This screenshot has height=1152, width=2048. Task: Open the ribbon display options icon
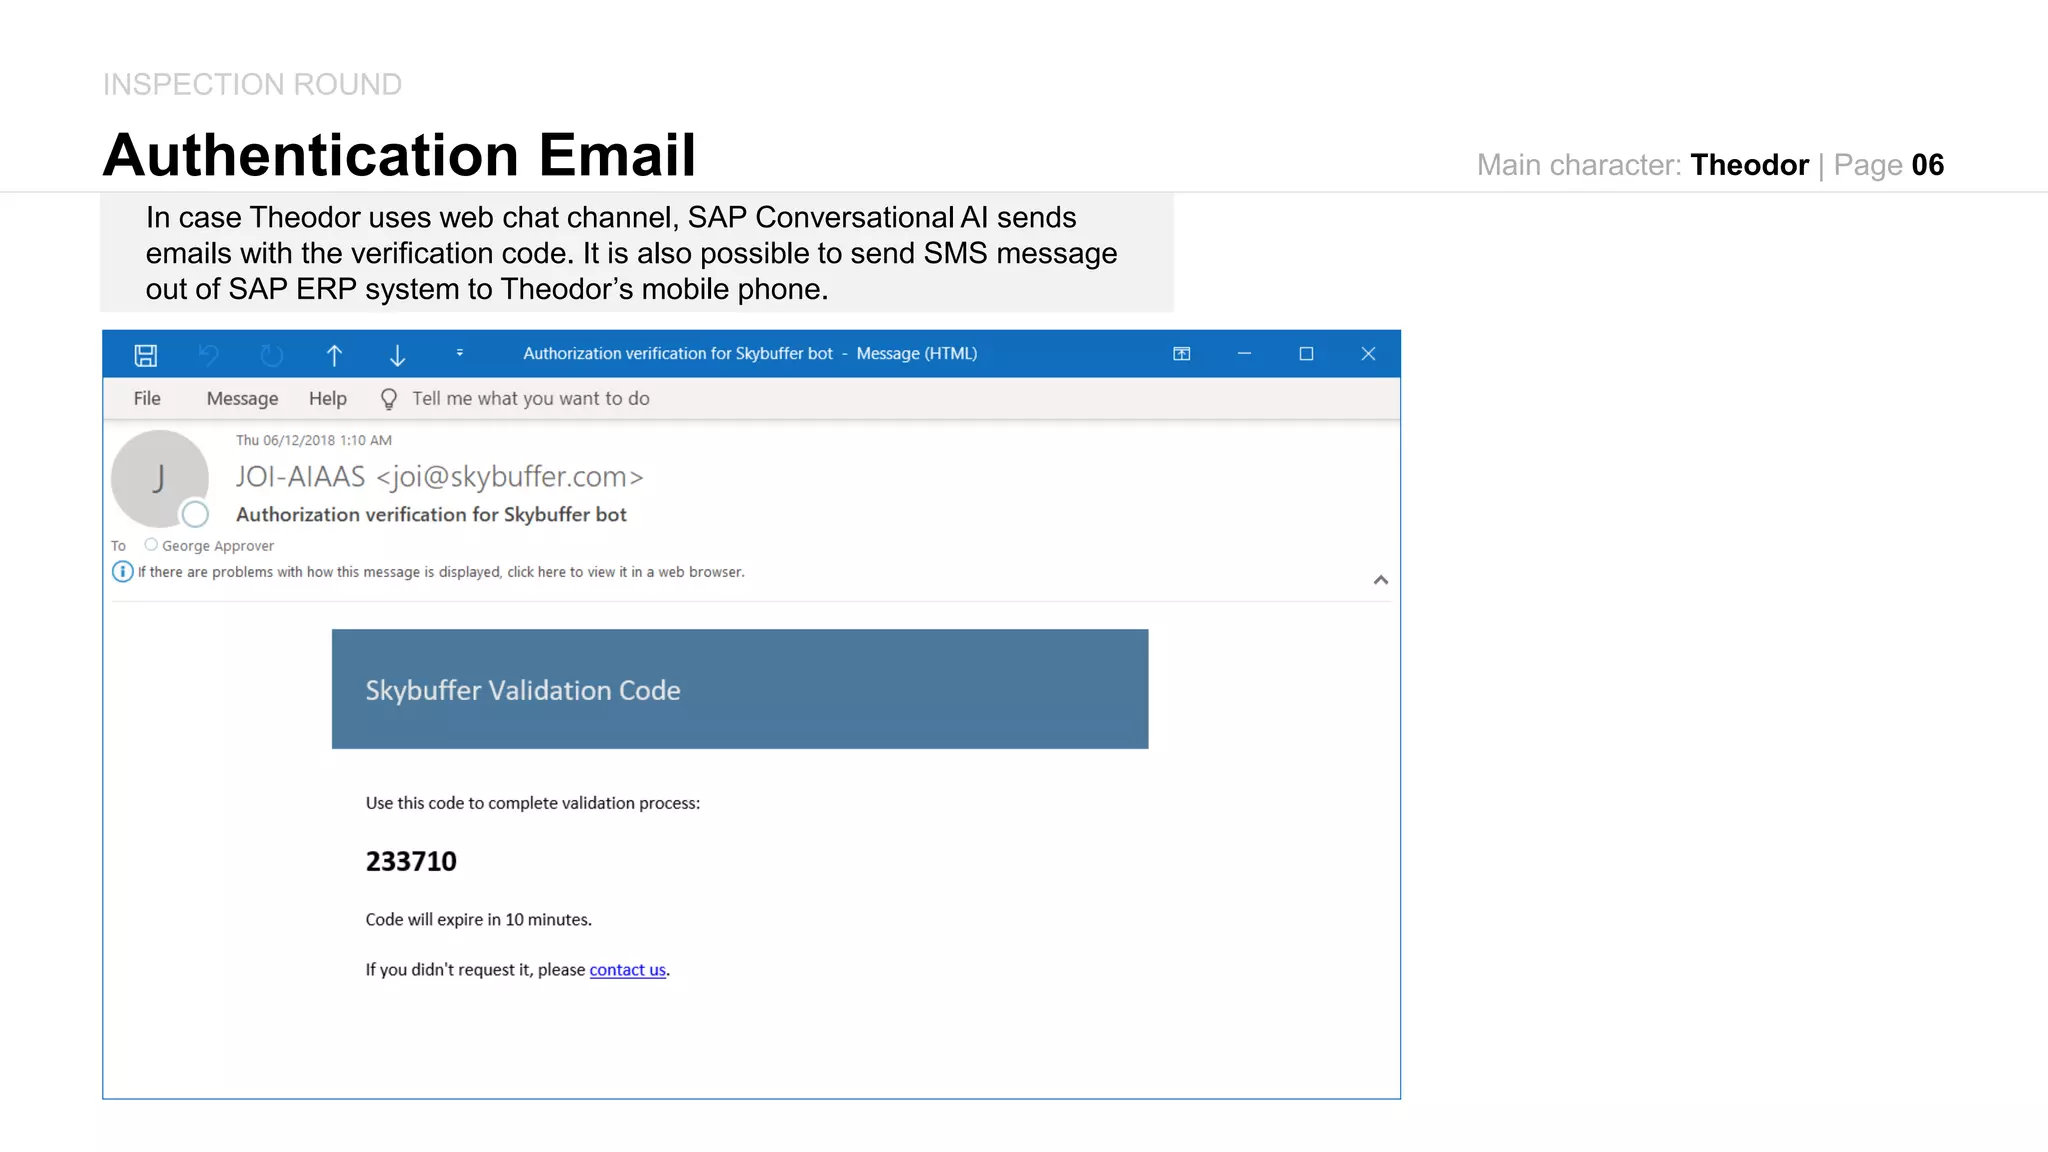tap(1182, 354)
